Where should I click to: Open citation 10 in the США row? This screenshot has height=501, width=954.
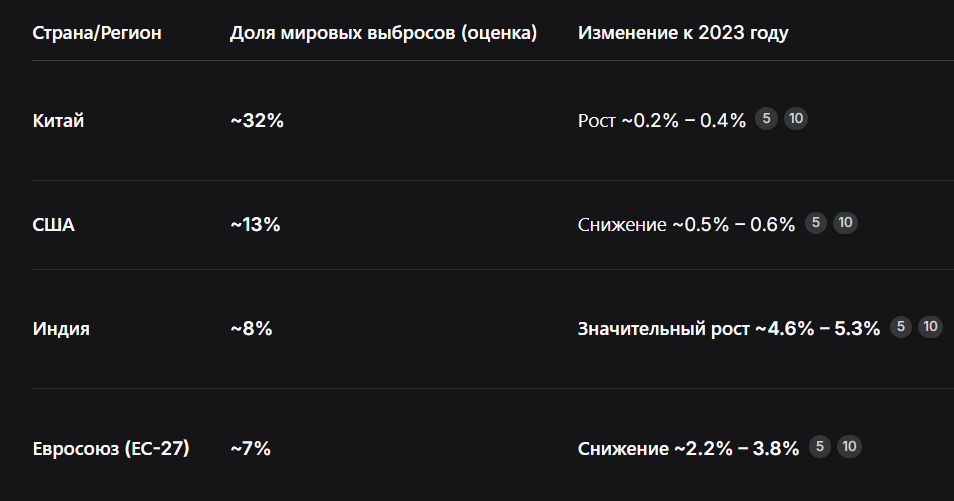845,223
